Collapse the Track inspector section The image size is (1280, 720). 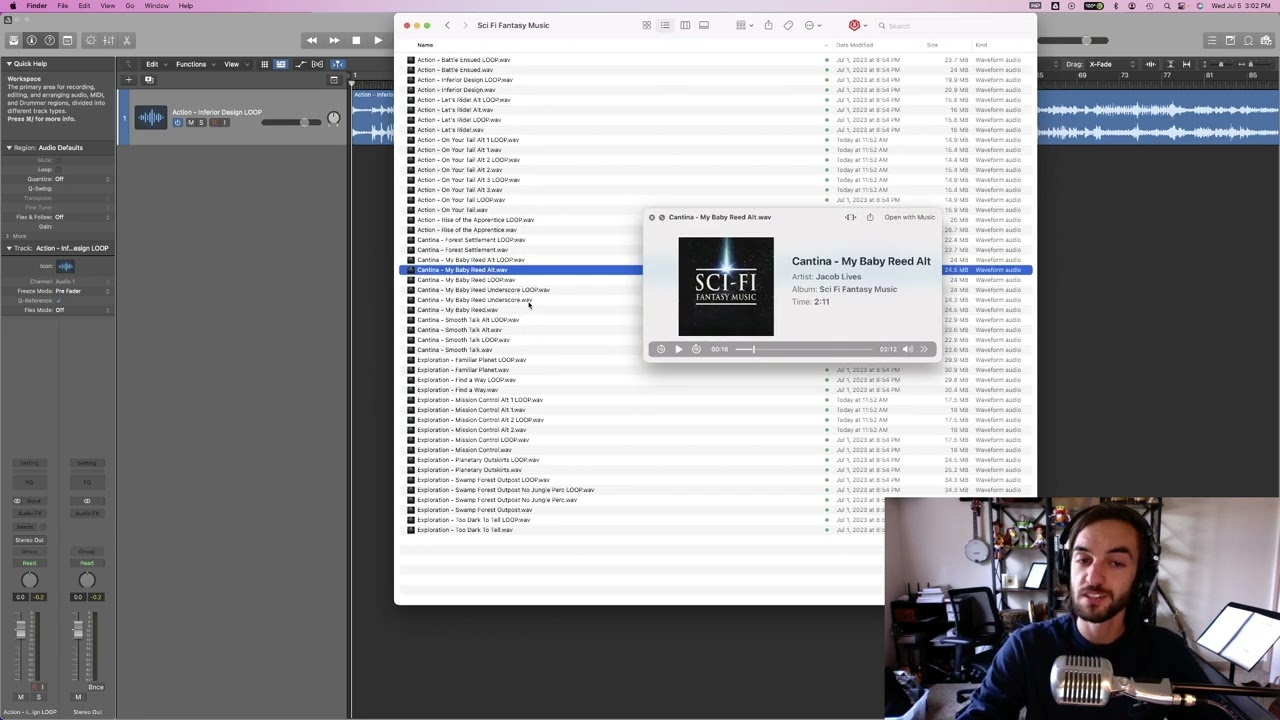coord(9,248)
